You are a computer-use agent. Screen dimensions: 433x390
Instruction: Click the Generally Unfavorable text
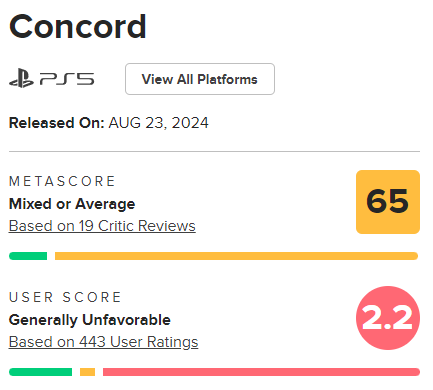(90, 320)
